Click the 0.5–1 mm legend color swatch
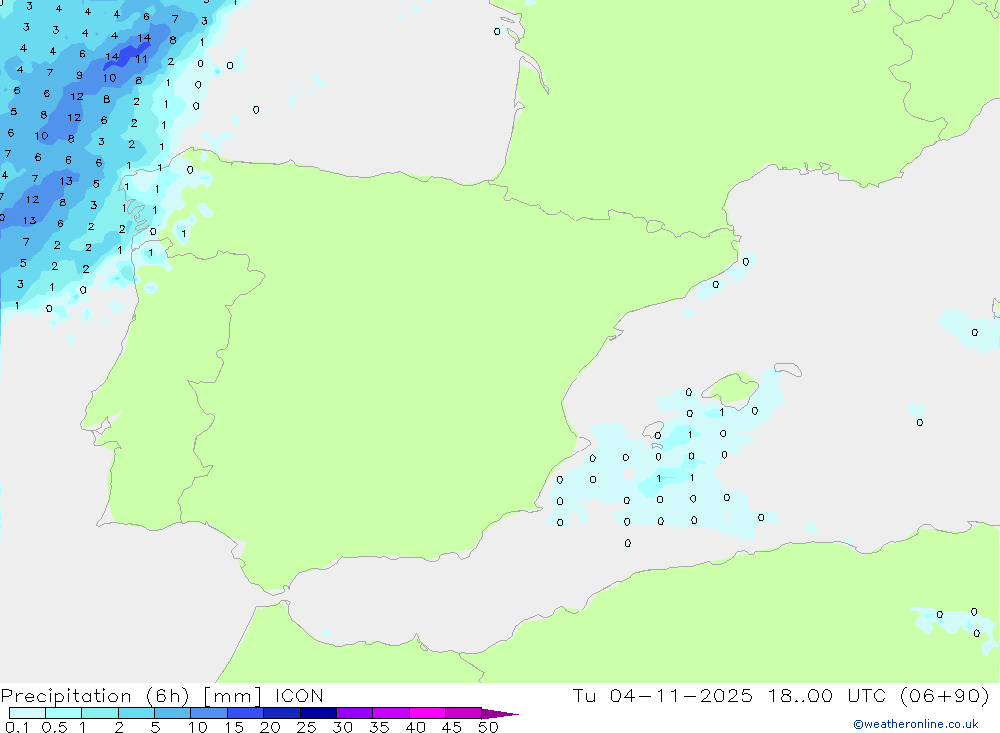The image size is (1000, 733). [x=63, y=713]
